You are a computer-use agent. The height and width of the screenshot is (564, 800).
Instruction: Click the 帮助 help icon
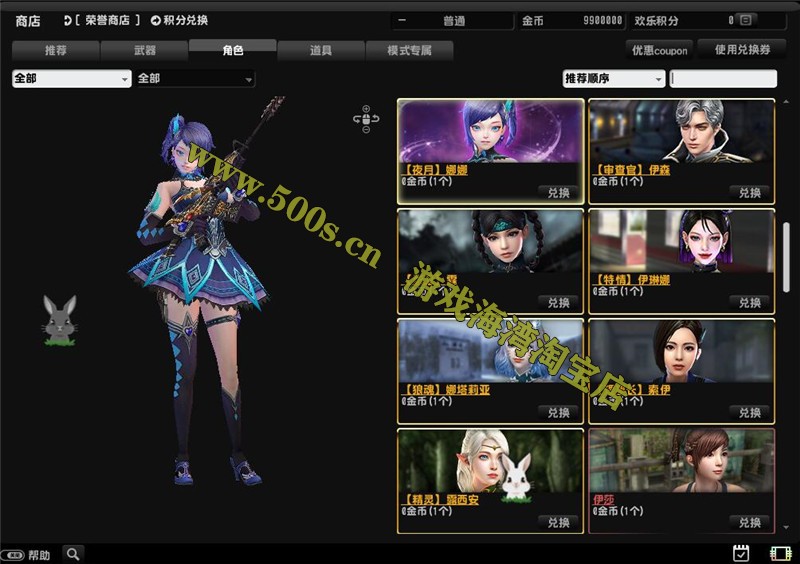click(x=14, y=554)
